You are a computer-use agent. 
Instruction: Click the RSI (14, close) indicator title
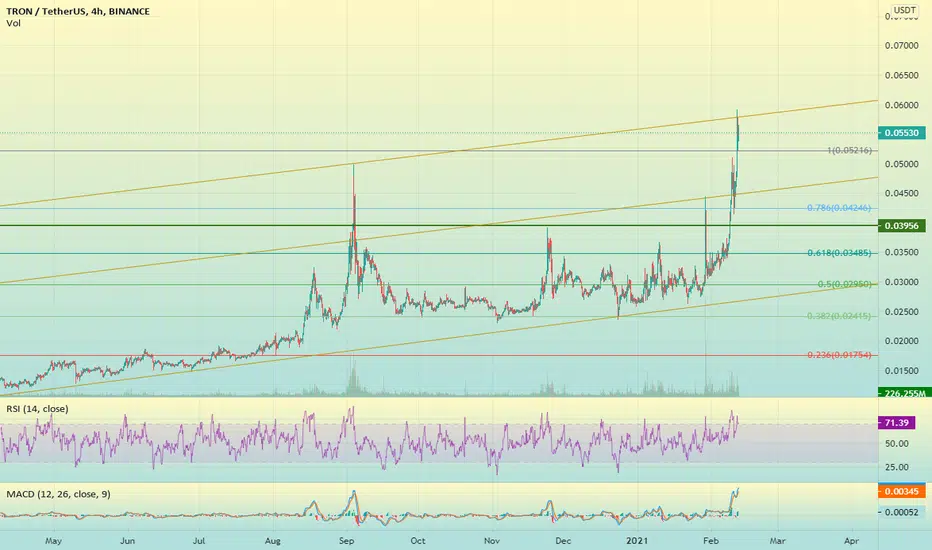[37, 409]
